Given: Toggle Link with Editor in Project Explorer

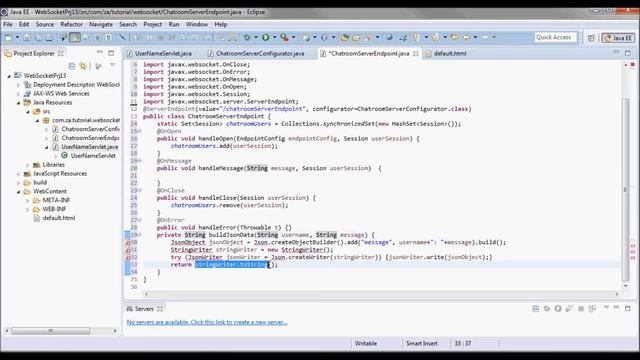Looking at the screenshot, I should 84,66.
